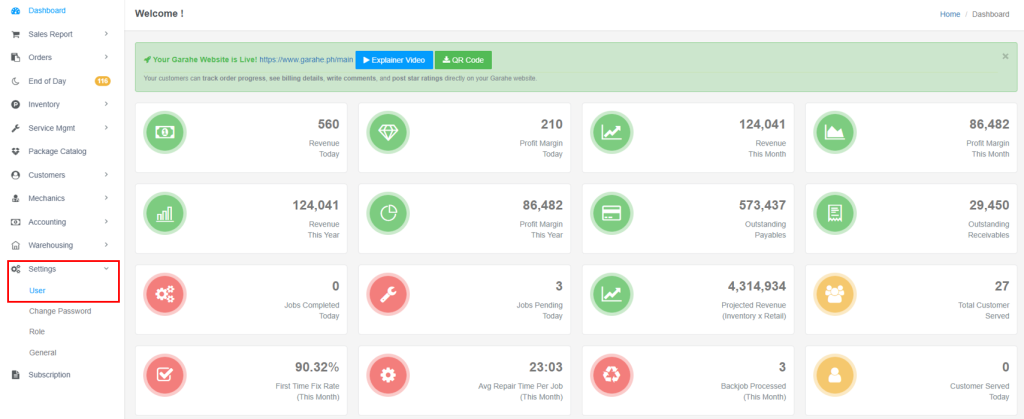Screen dimensions: 1024x419
Task: Dismiss the green website live banner
Action: [x=1005, y=57]
